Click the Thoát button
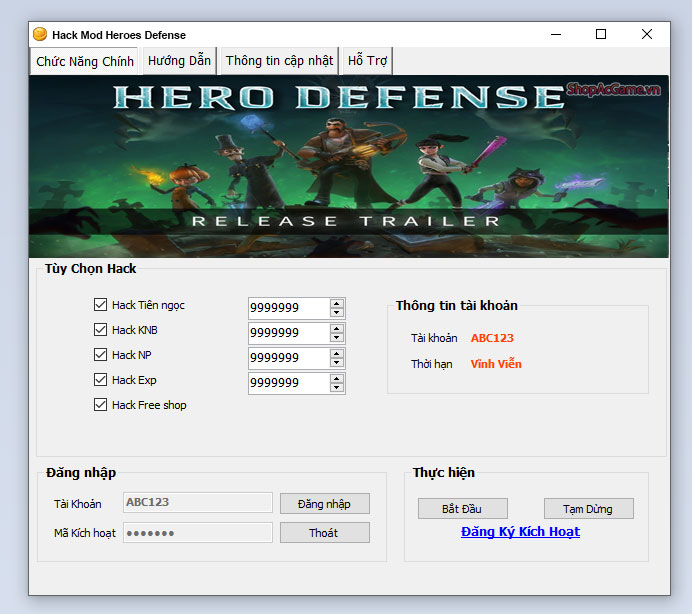 [325, 533]
